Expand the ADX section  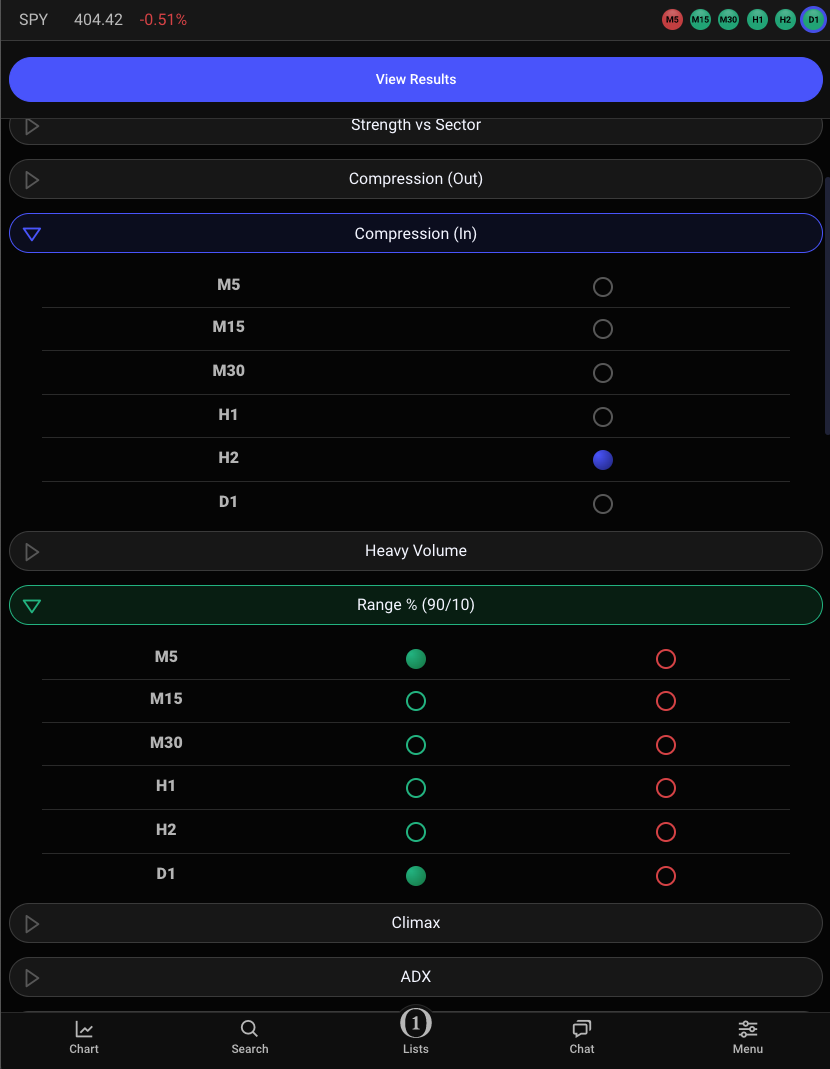(x=416, y=977)
